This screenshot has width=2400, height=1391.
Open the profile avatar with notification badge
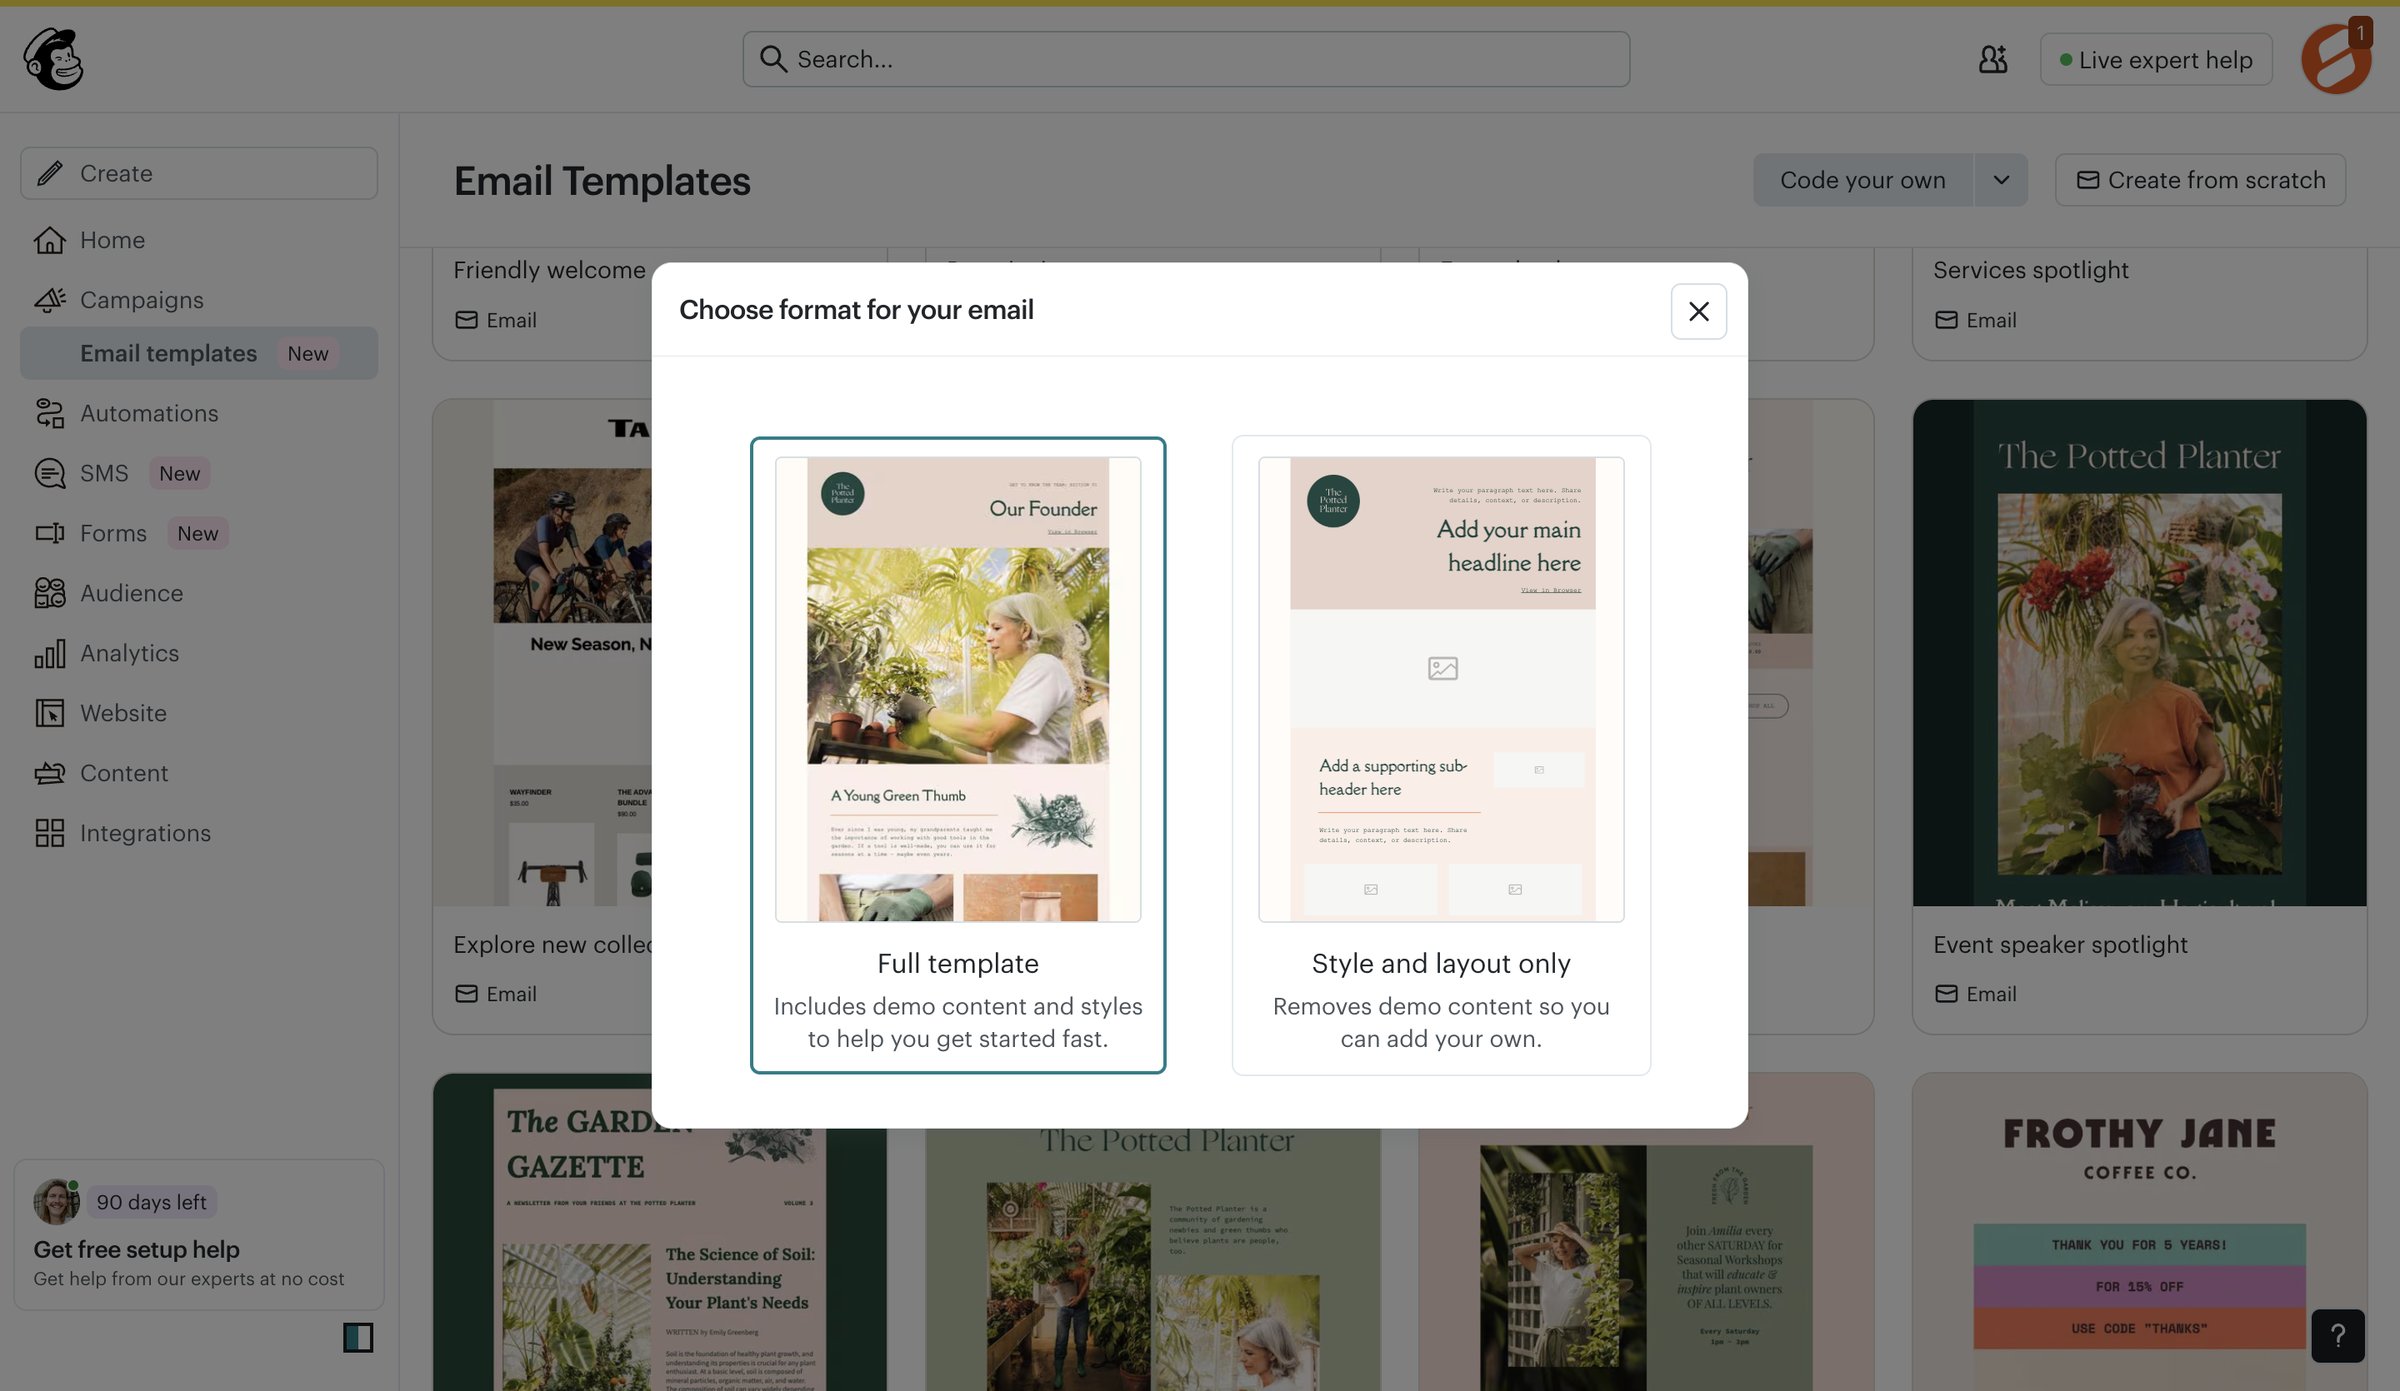(x=2336, y=58)
